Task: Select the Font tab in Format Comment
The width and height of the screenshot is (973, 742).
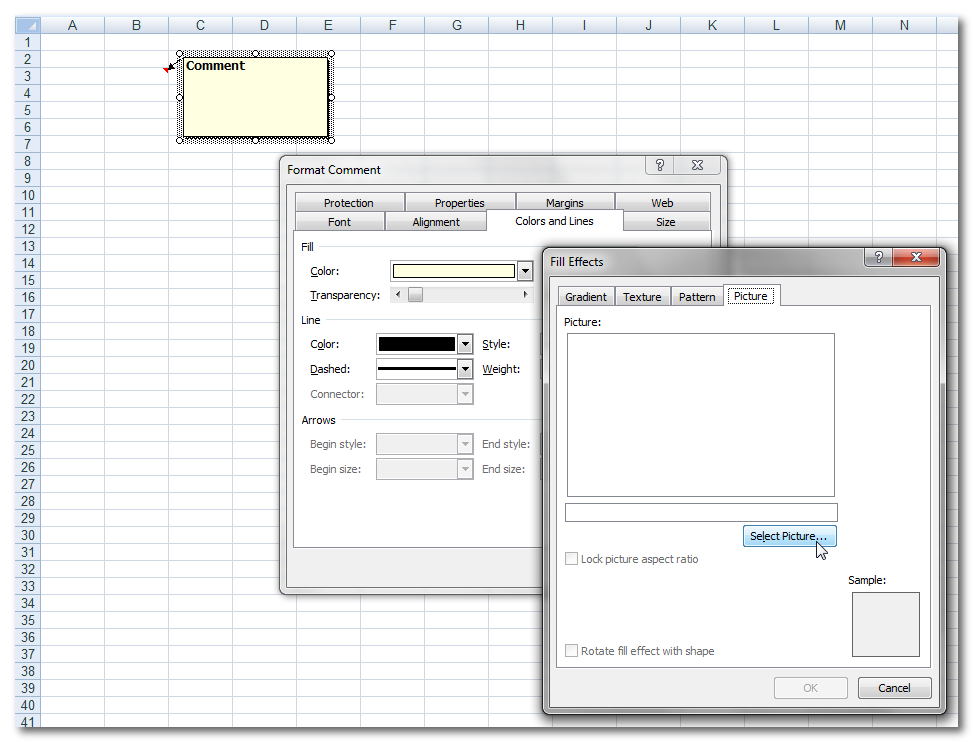Action: 339,222
